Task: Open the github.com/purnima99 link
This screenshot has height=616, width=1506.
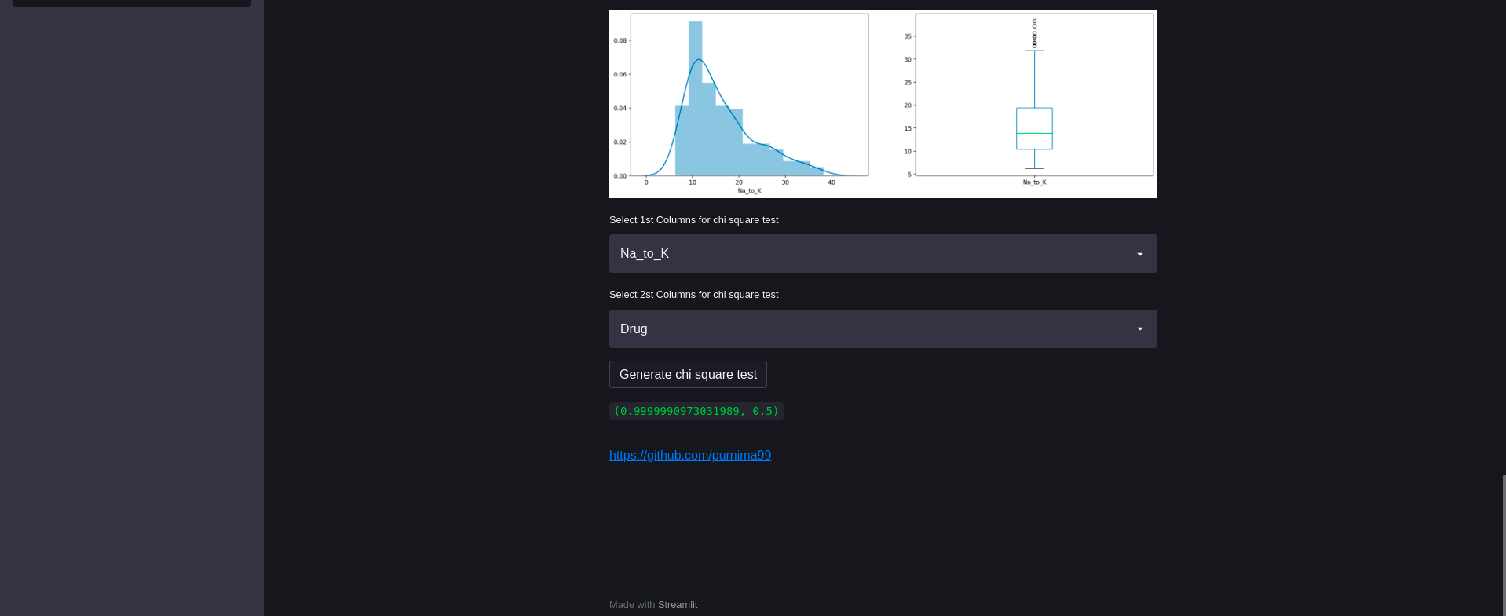Action: 690,455
